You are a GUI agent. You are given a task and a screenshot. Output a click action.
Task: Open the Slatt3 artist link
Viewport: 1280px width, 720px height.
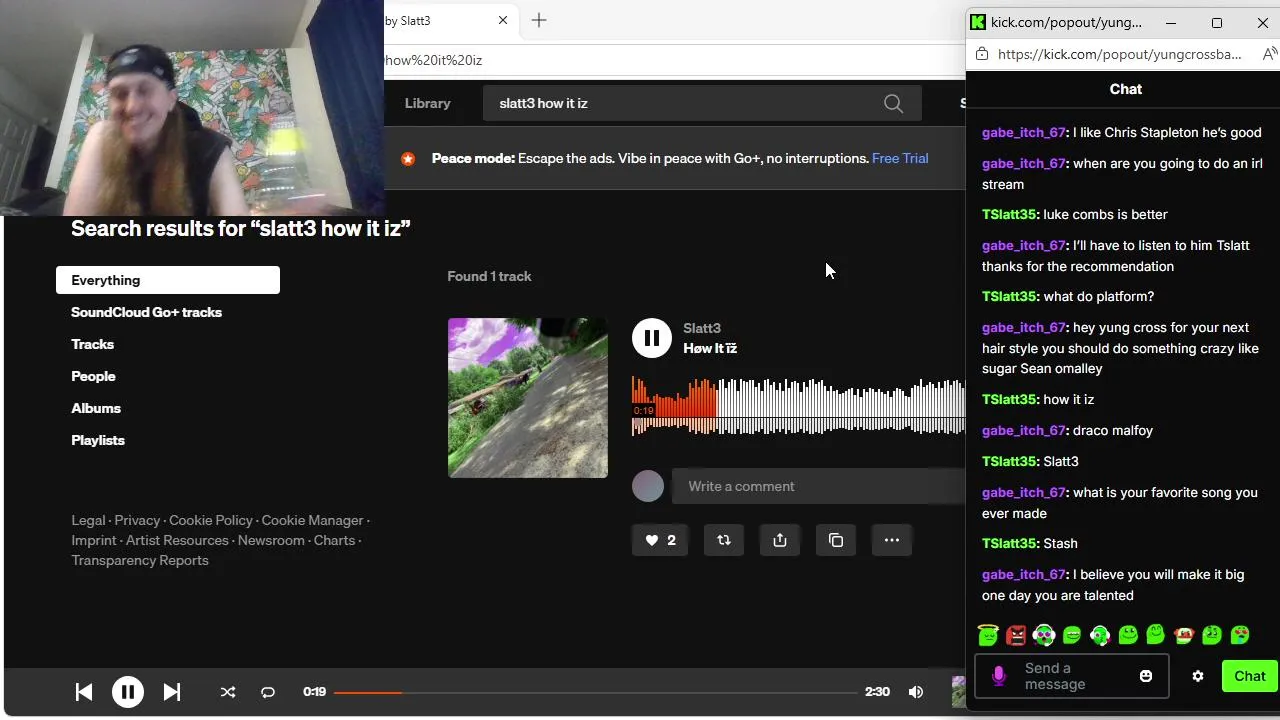[702, 328]
